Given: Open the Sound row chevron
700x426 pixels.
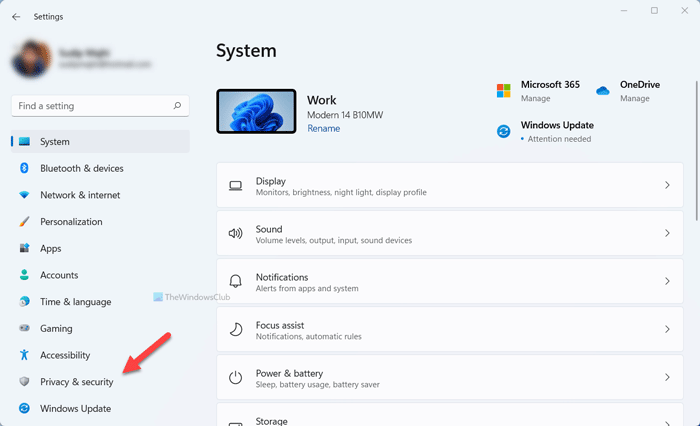Looking at the screenshot, I should click(x=666, y=234).
